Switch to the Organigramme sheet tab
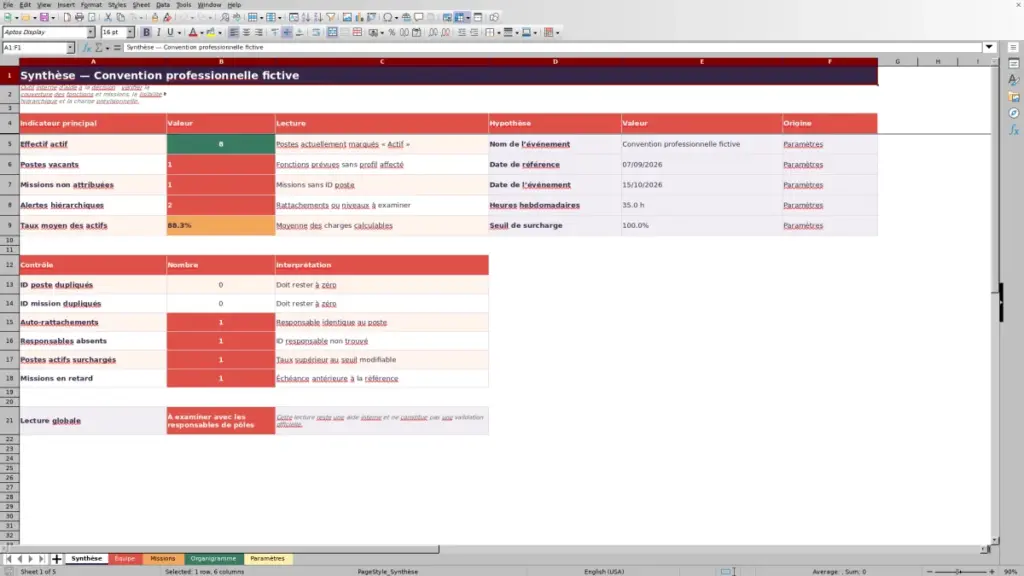 tap(214, 559)
